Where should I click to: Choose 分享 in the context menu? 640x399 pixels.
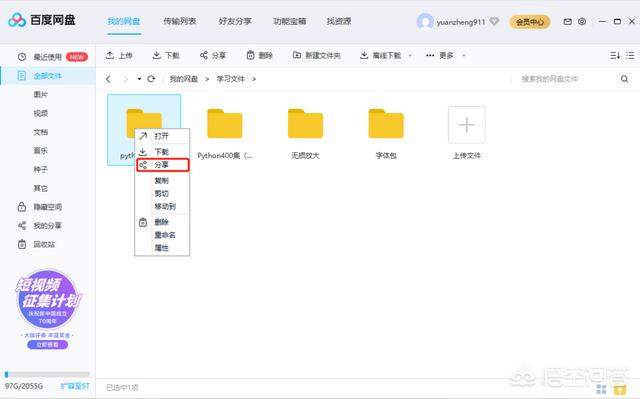[x=162, y=165]
